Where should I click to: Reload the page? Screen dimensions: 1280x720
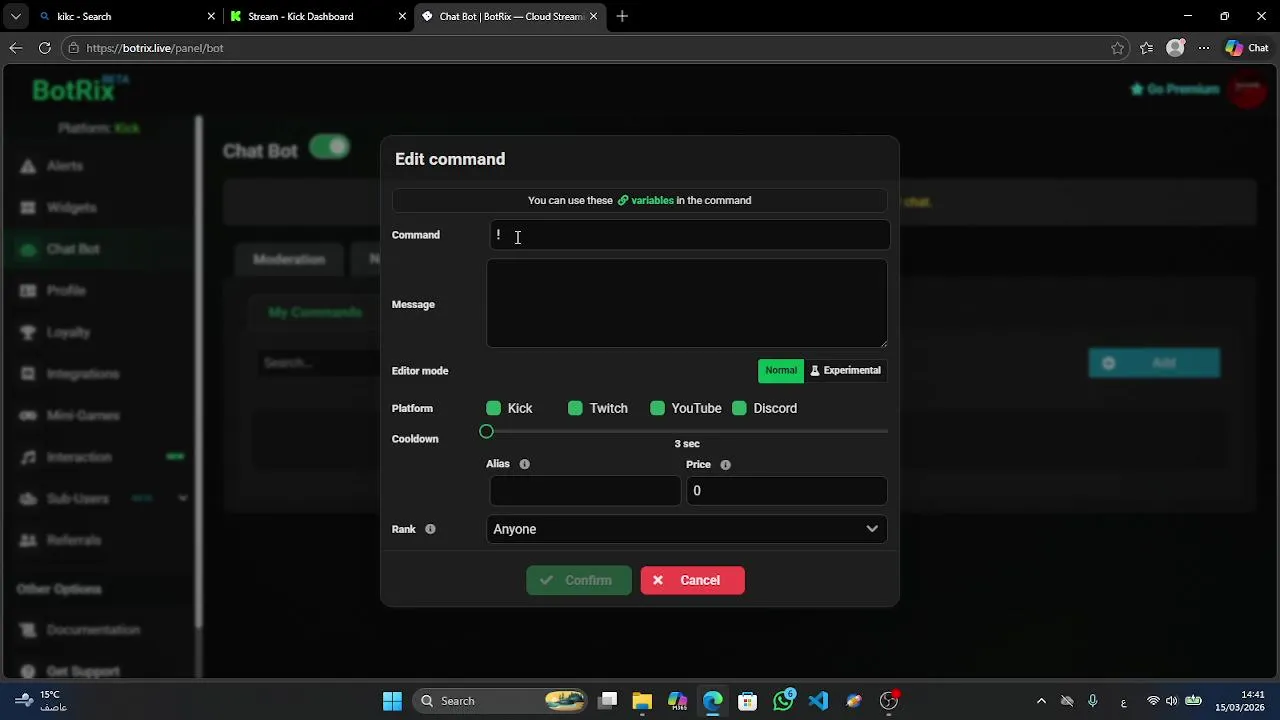pos(45,48)
